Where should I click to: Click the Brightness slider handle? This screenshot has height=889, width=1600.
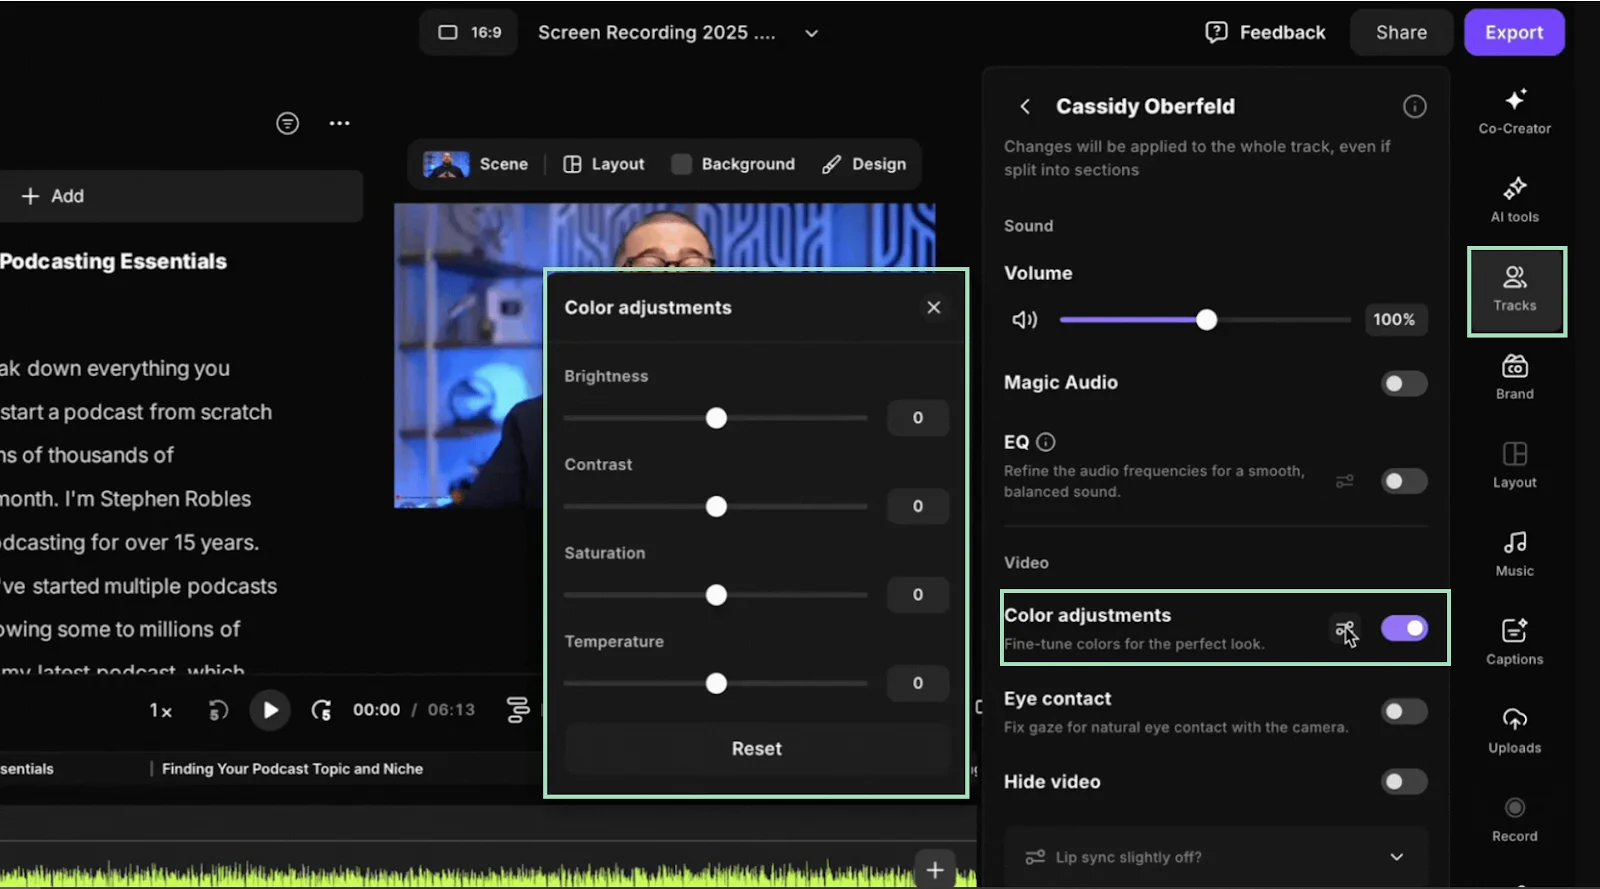pos(716,418)
